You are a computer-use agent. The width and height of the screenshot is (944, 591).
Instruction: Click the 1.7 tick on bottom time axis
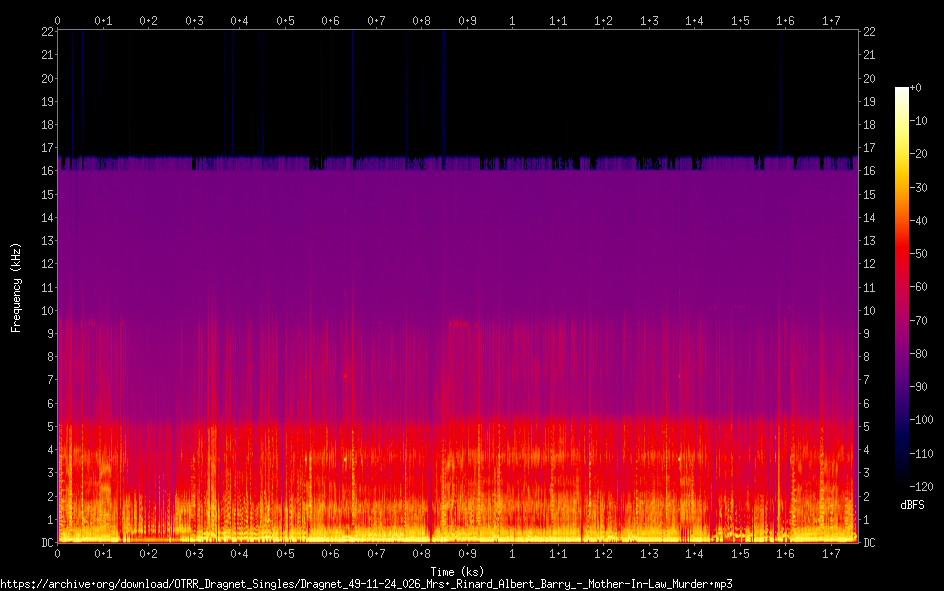[x=831, y=554]
